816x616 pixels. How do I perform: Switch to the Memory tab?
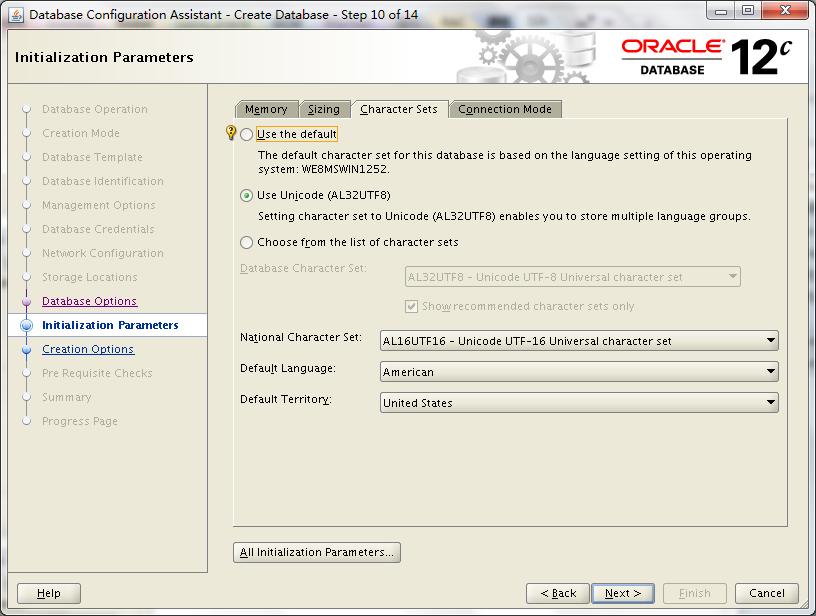(266, 109)
